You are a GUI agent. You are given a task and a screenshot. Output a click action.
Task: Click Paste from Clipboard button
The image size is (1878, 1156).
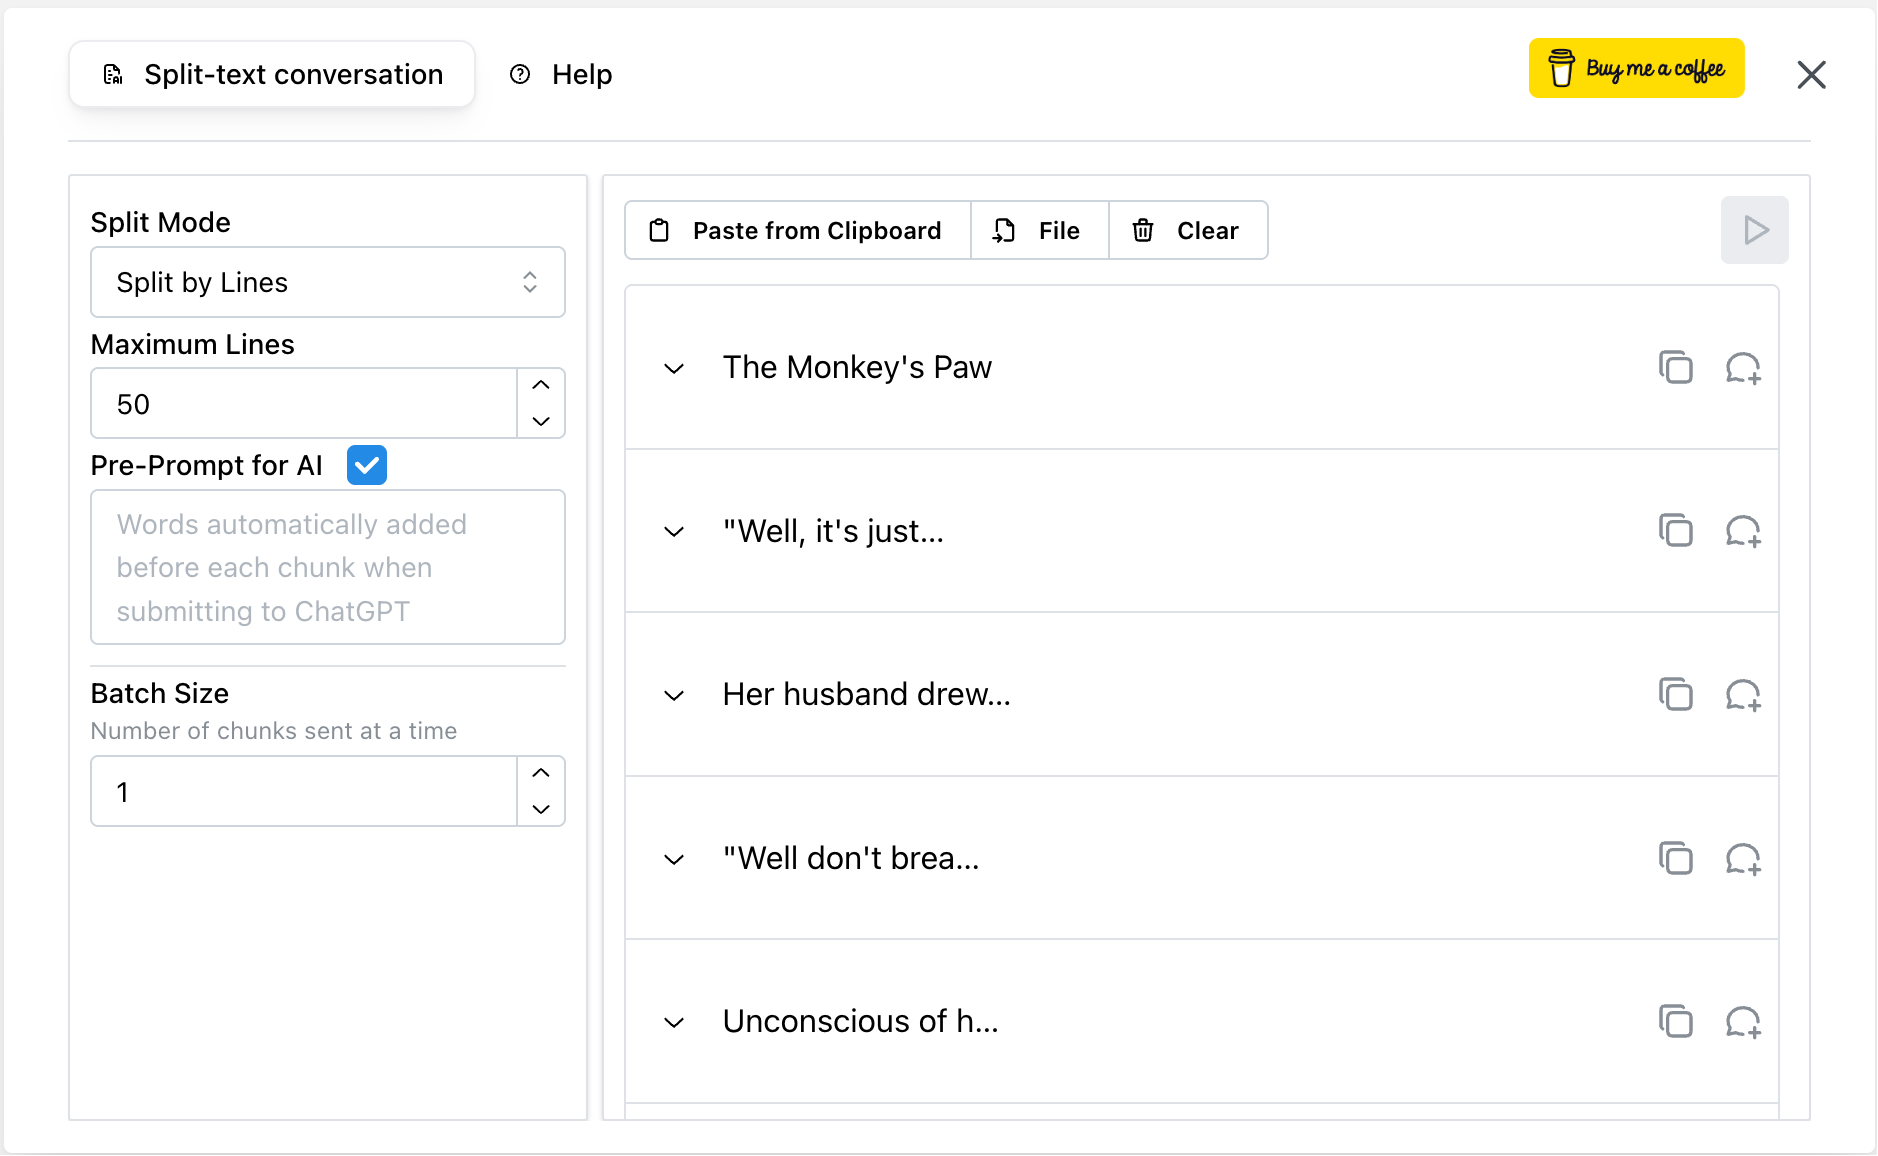tap(797, 230)
